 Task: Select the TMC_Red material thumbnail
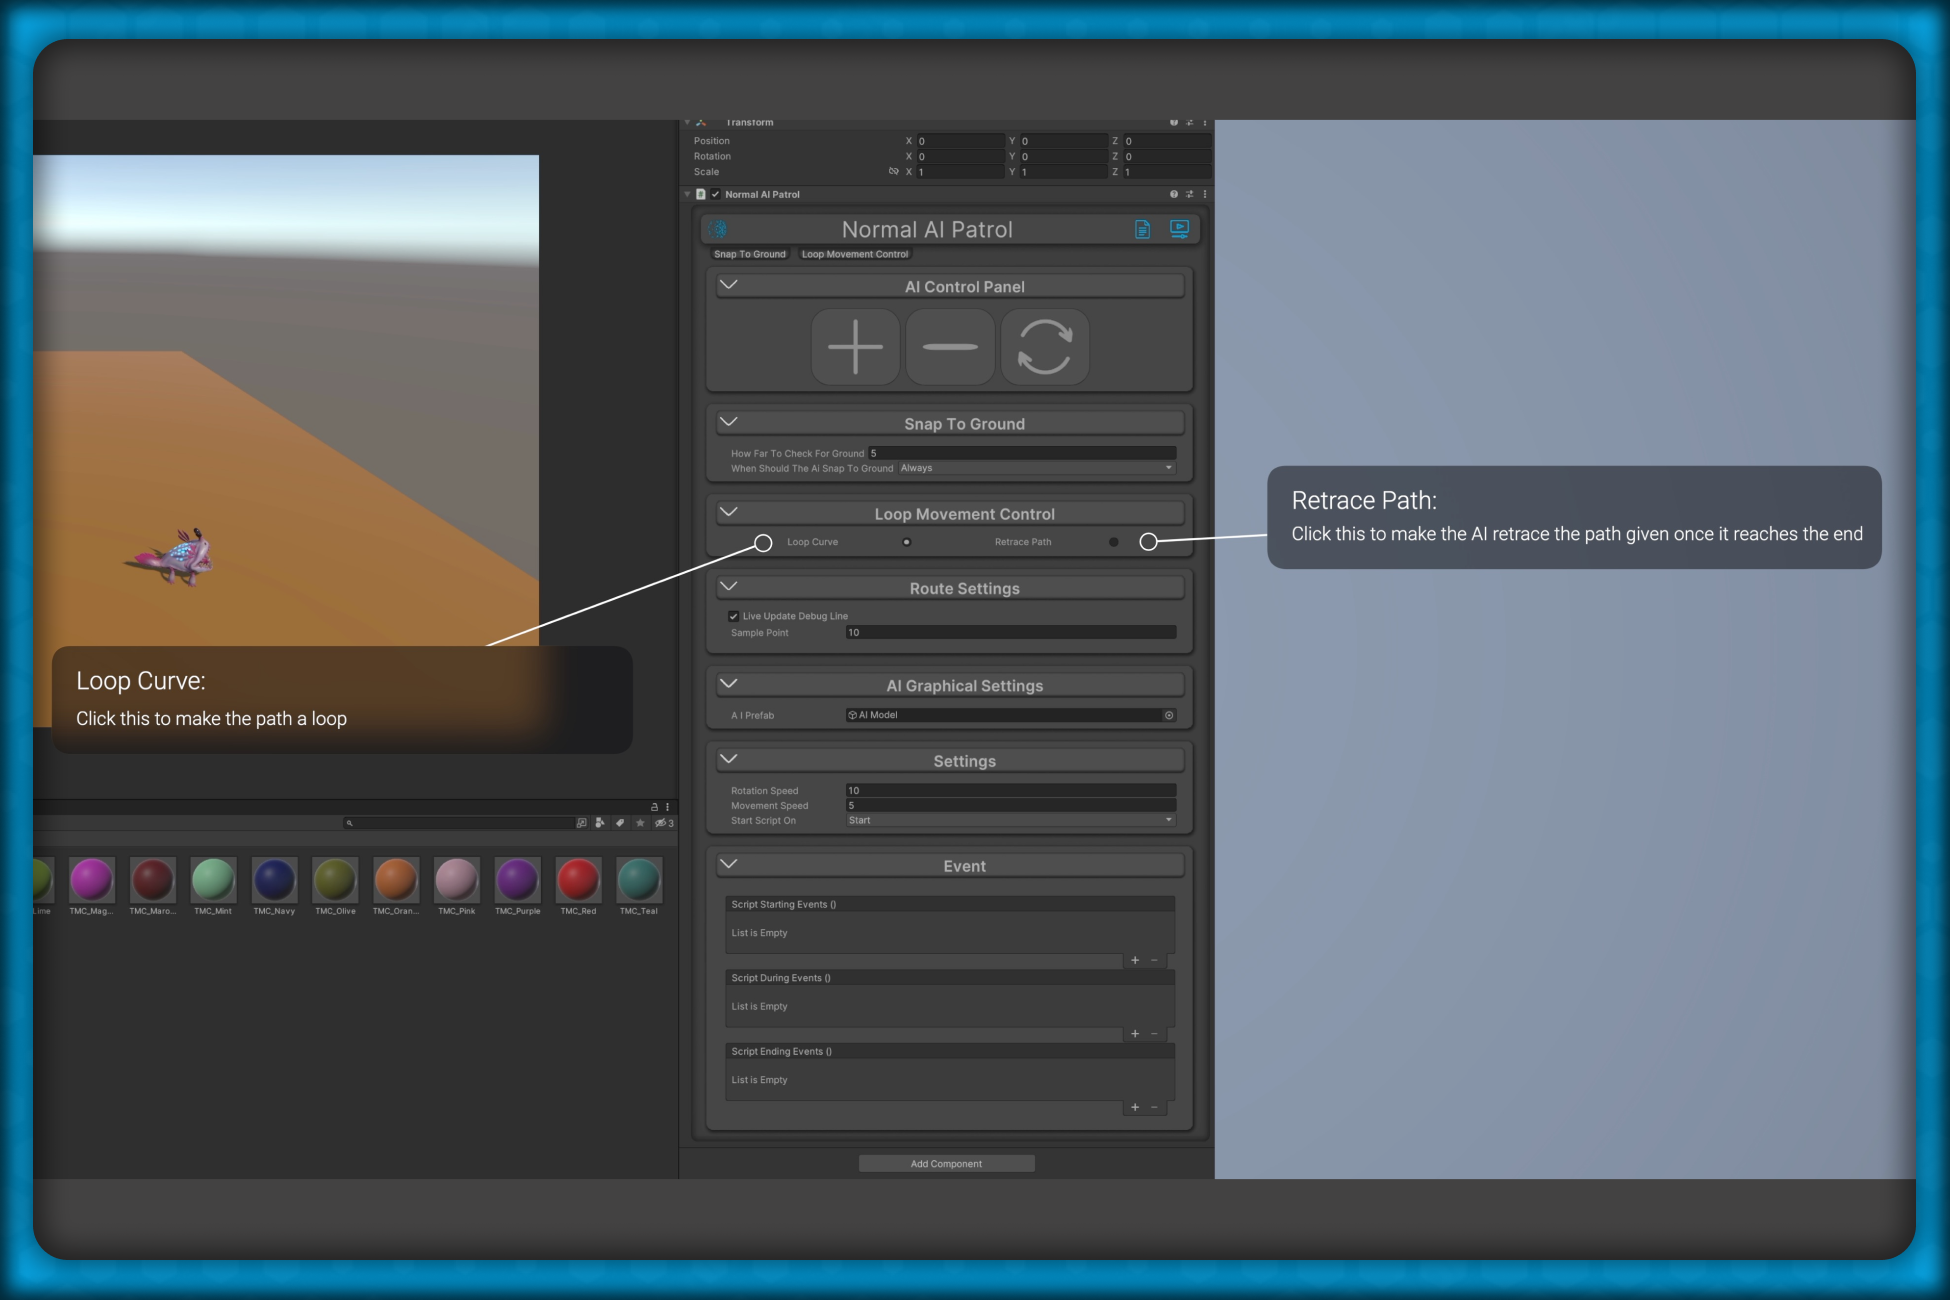[578, 881]
